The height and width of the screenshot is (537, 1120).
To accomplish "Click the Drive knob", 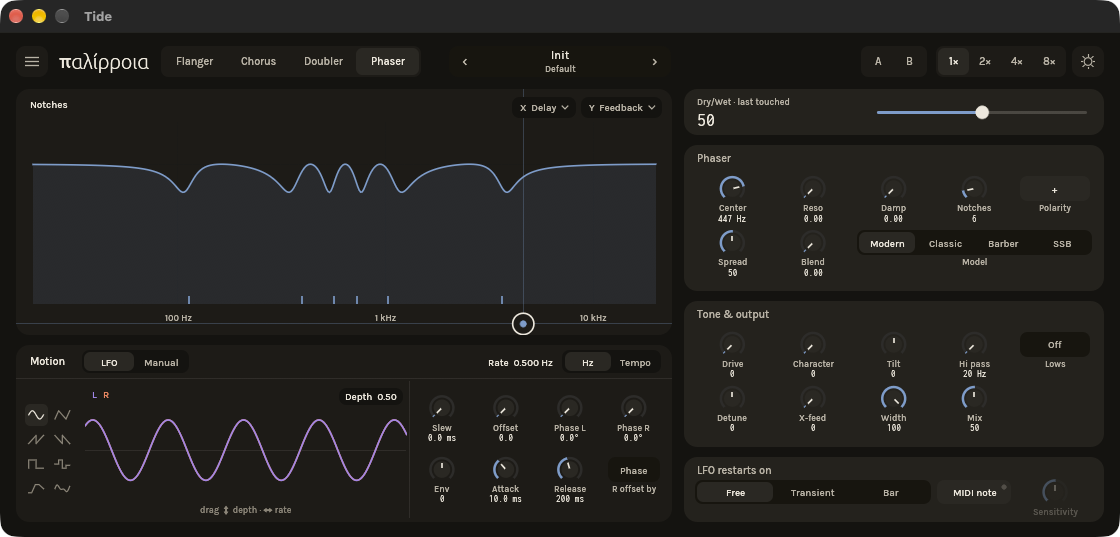I will pyautogui.click(x=732, y=344).
